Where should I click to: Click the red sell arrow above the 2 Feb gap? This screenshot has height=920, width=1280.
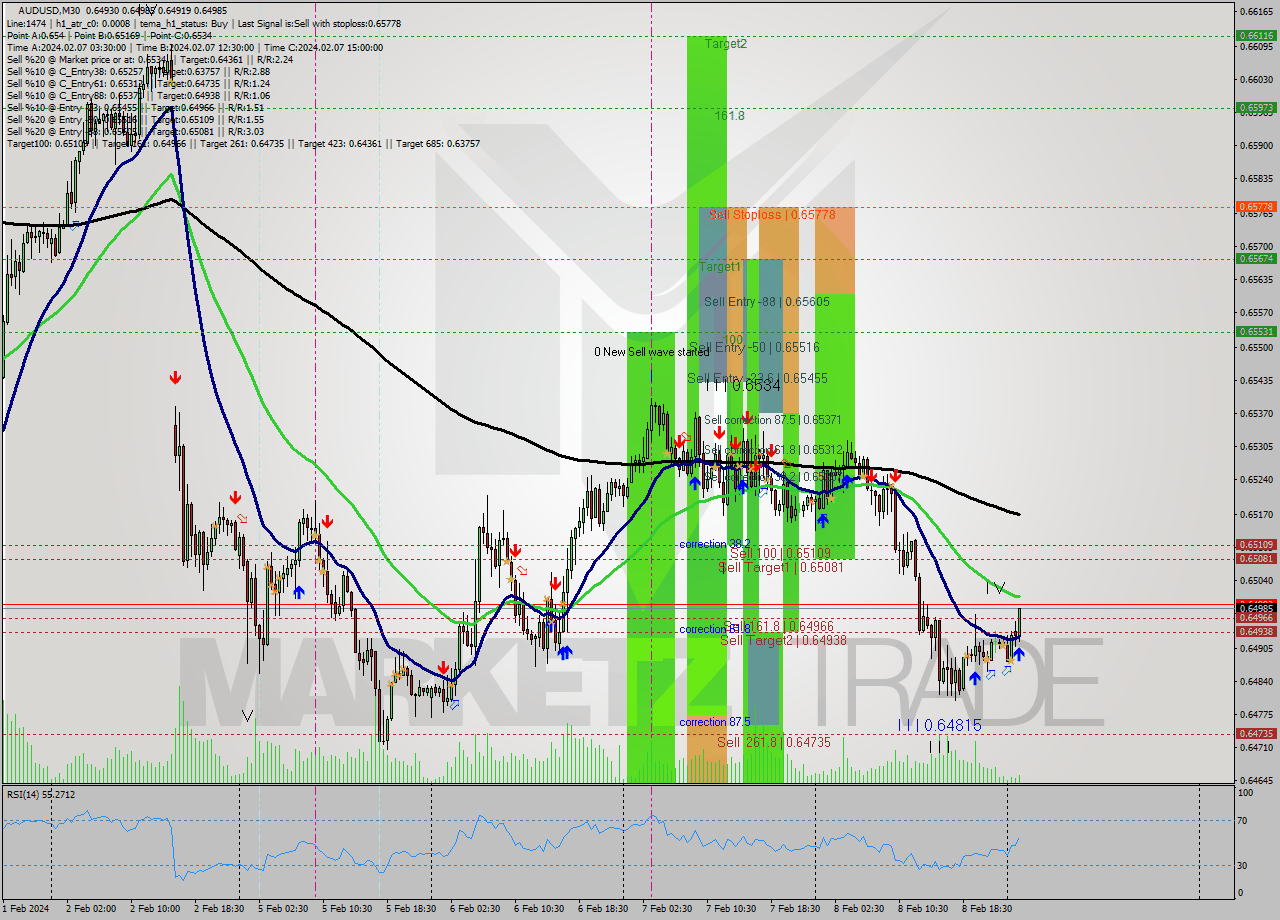click(x=175, y=377)
